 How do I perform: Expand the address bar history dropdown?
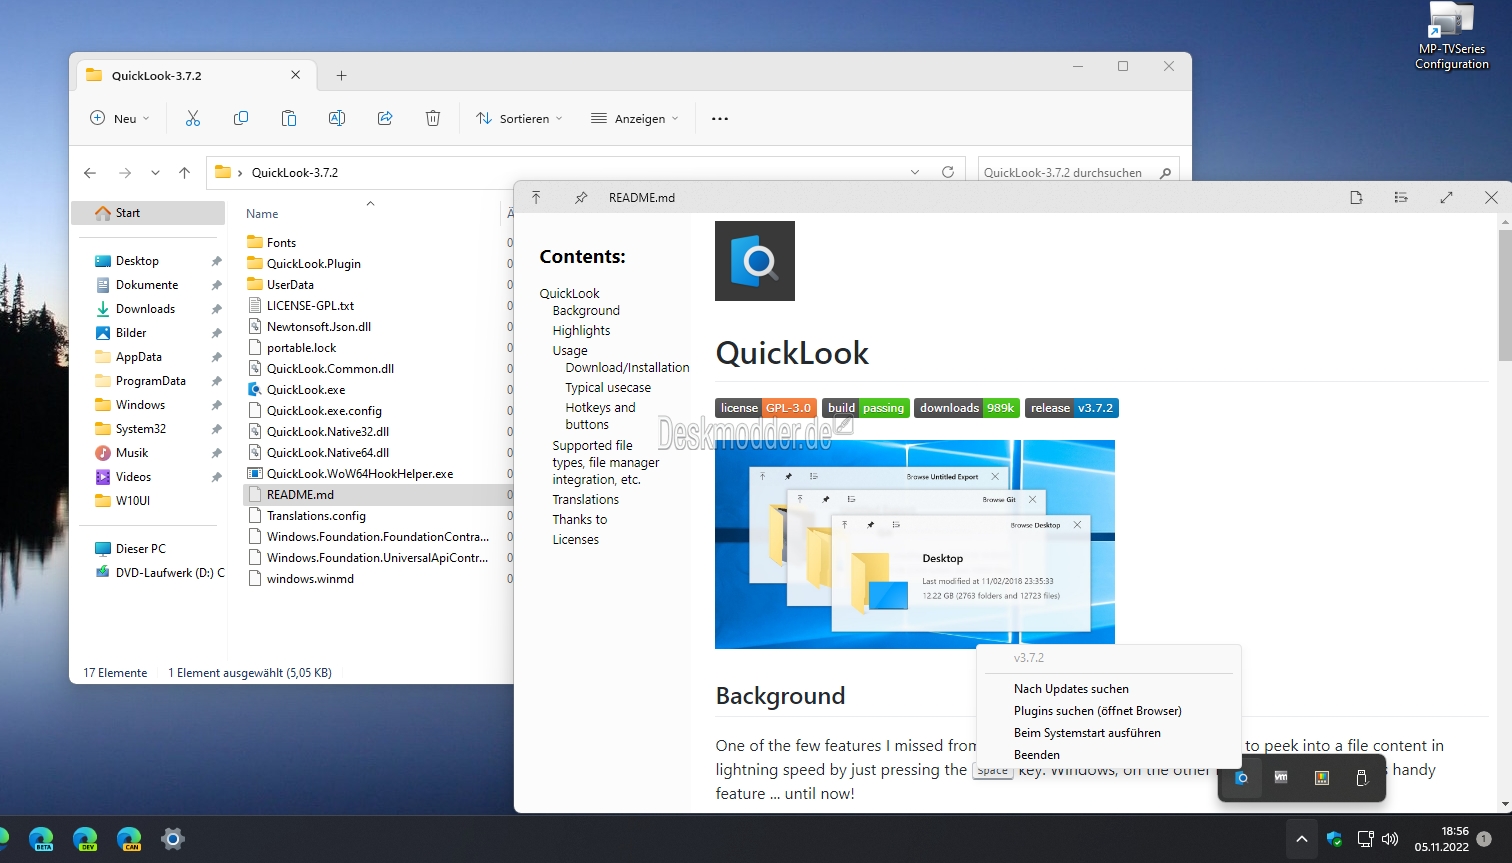pos(915,172)
